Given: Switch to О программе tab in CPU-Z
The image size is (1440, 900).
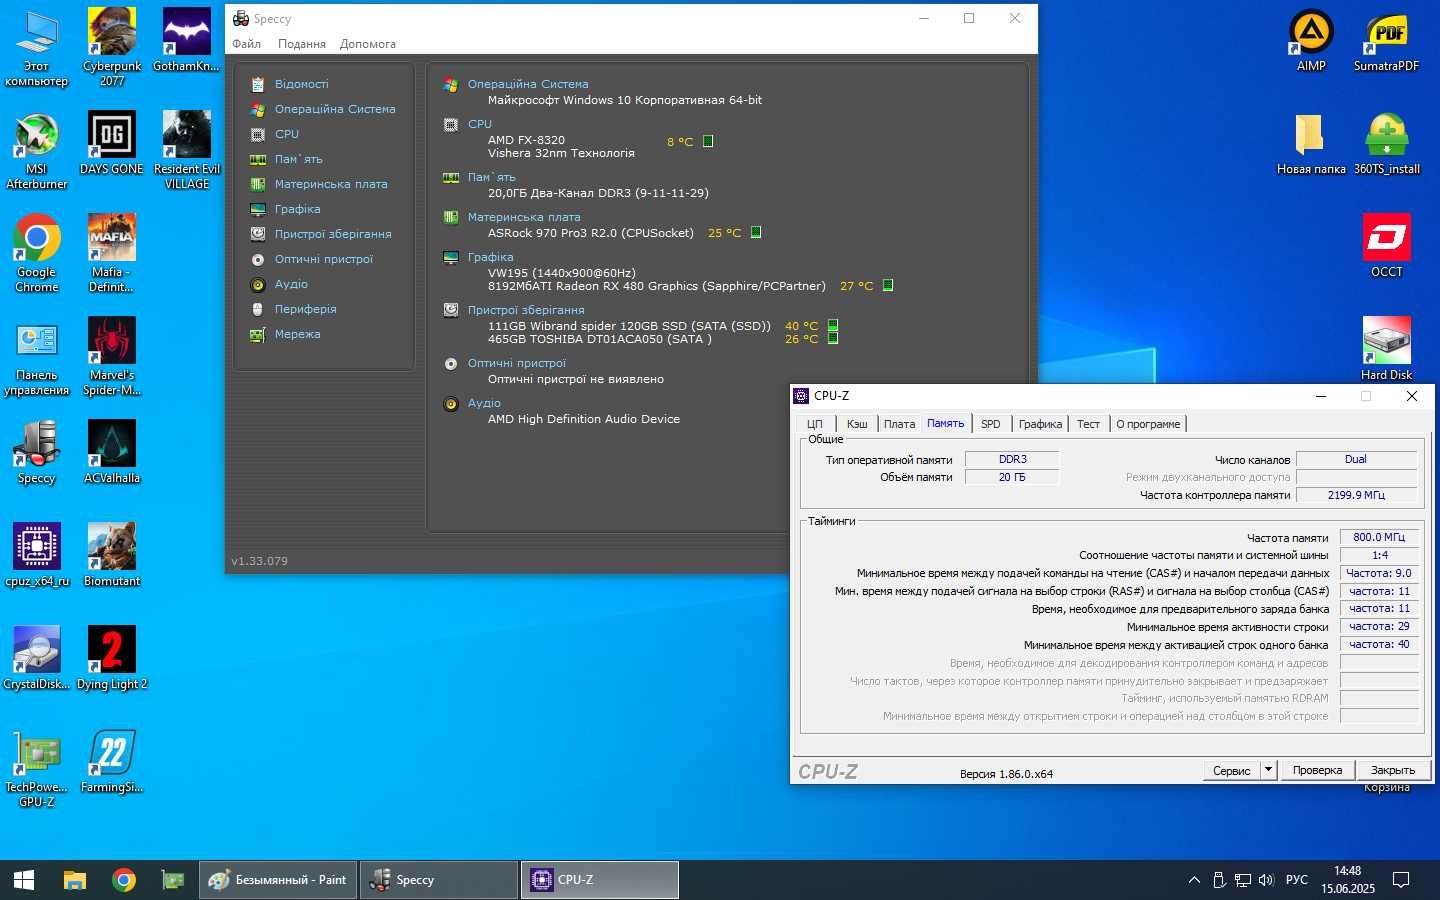Looking at the screenshot, I should pyautogui.click(x=1148, y=424).
